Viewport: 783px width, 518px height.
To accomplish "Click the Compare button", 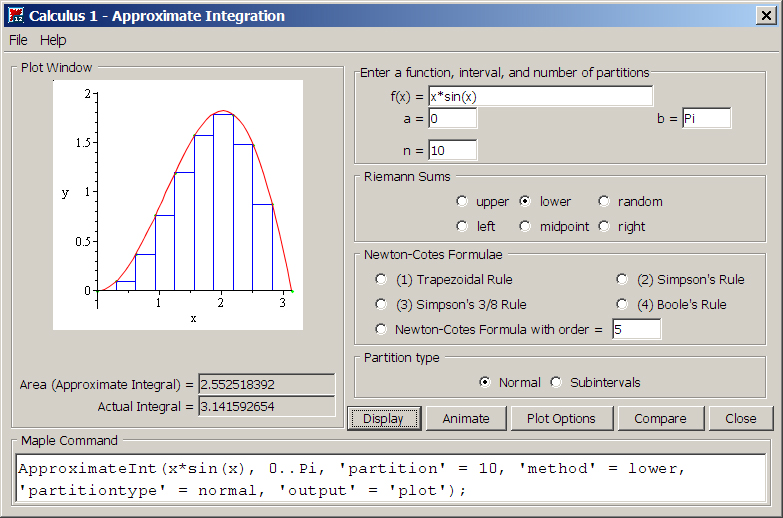I will coord(660,419).
